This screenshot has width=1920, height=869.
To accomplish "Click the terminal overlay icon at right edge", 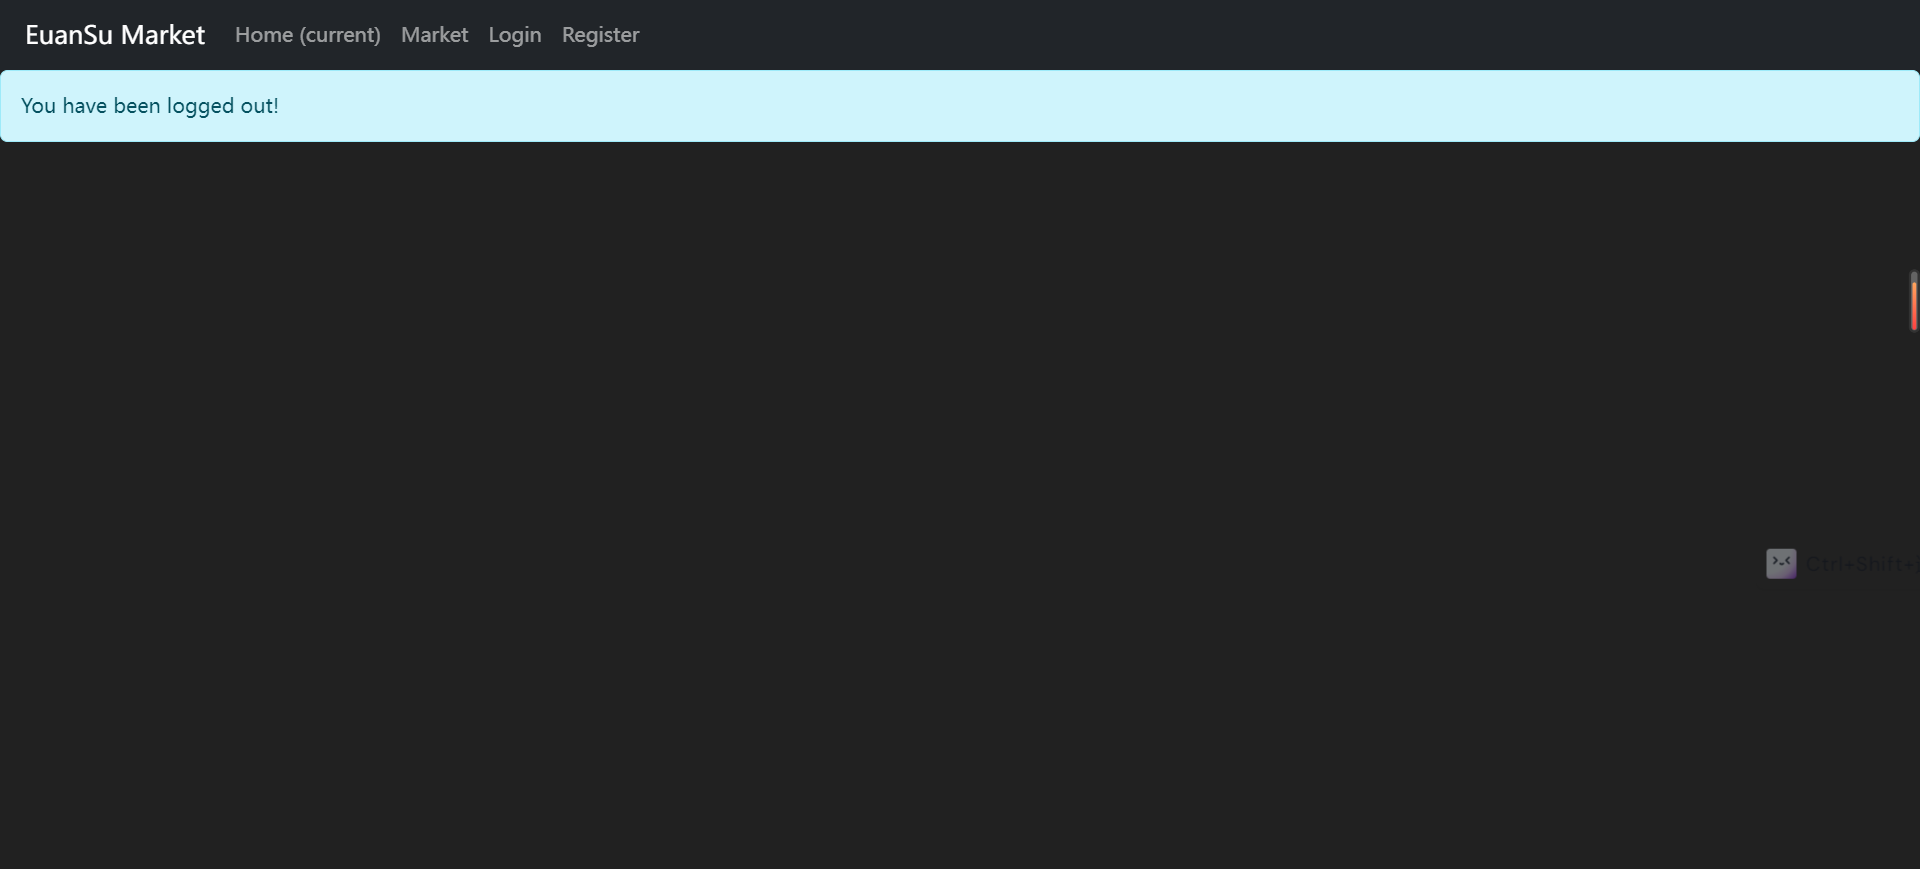I will pyautogui.click(x=1781, y=563).
